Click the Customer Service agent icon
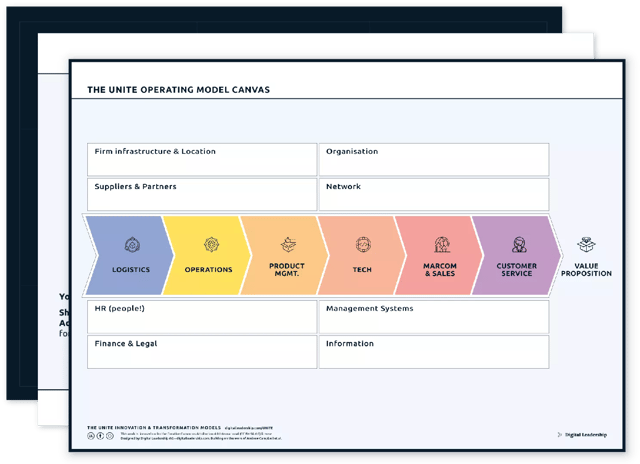 coord(519,244)
